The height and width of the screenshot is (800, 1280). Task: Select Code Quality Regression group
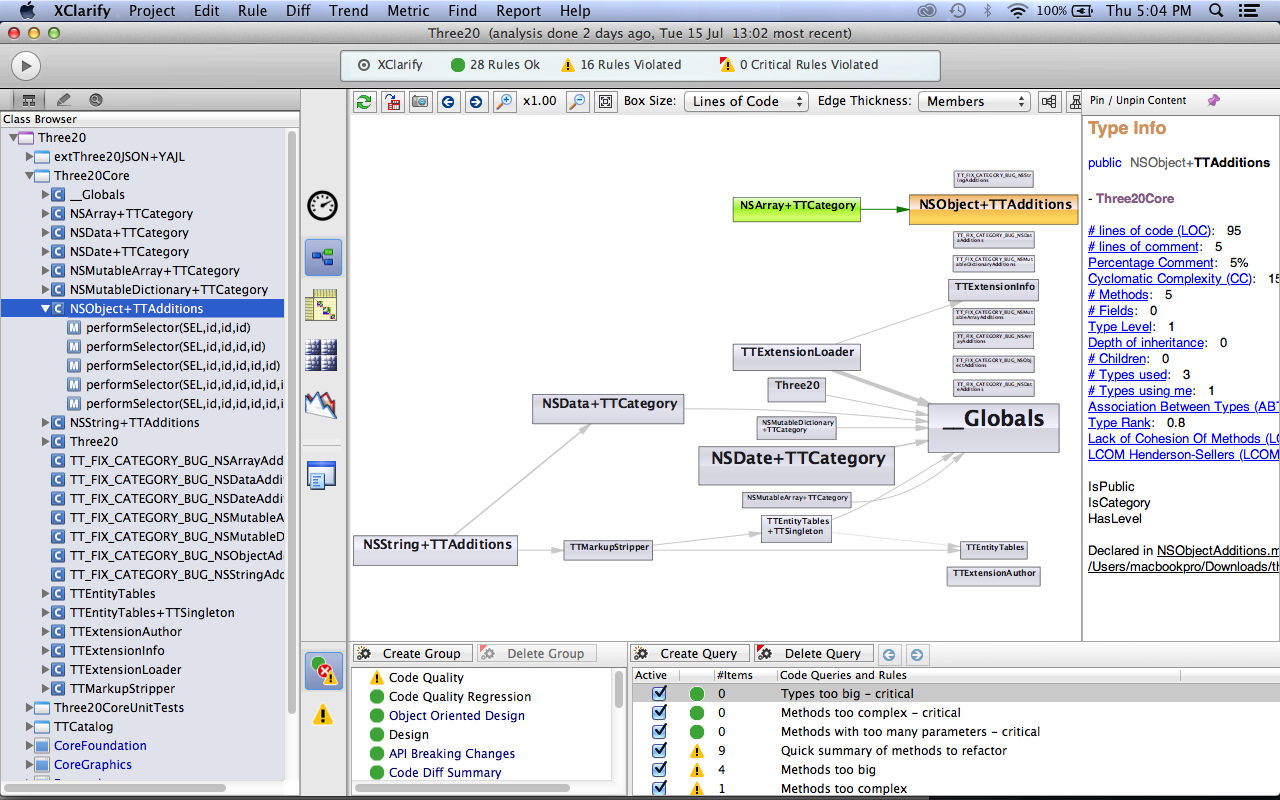(460, 697)
